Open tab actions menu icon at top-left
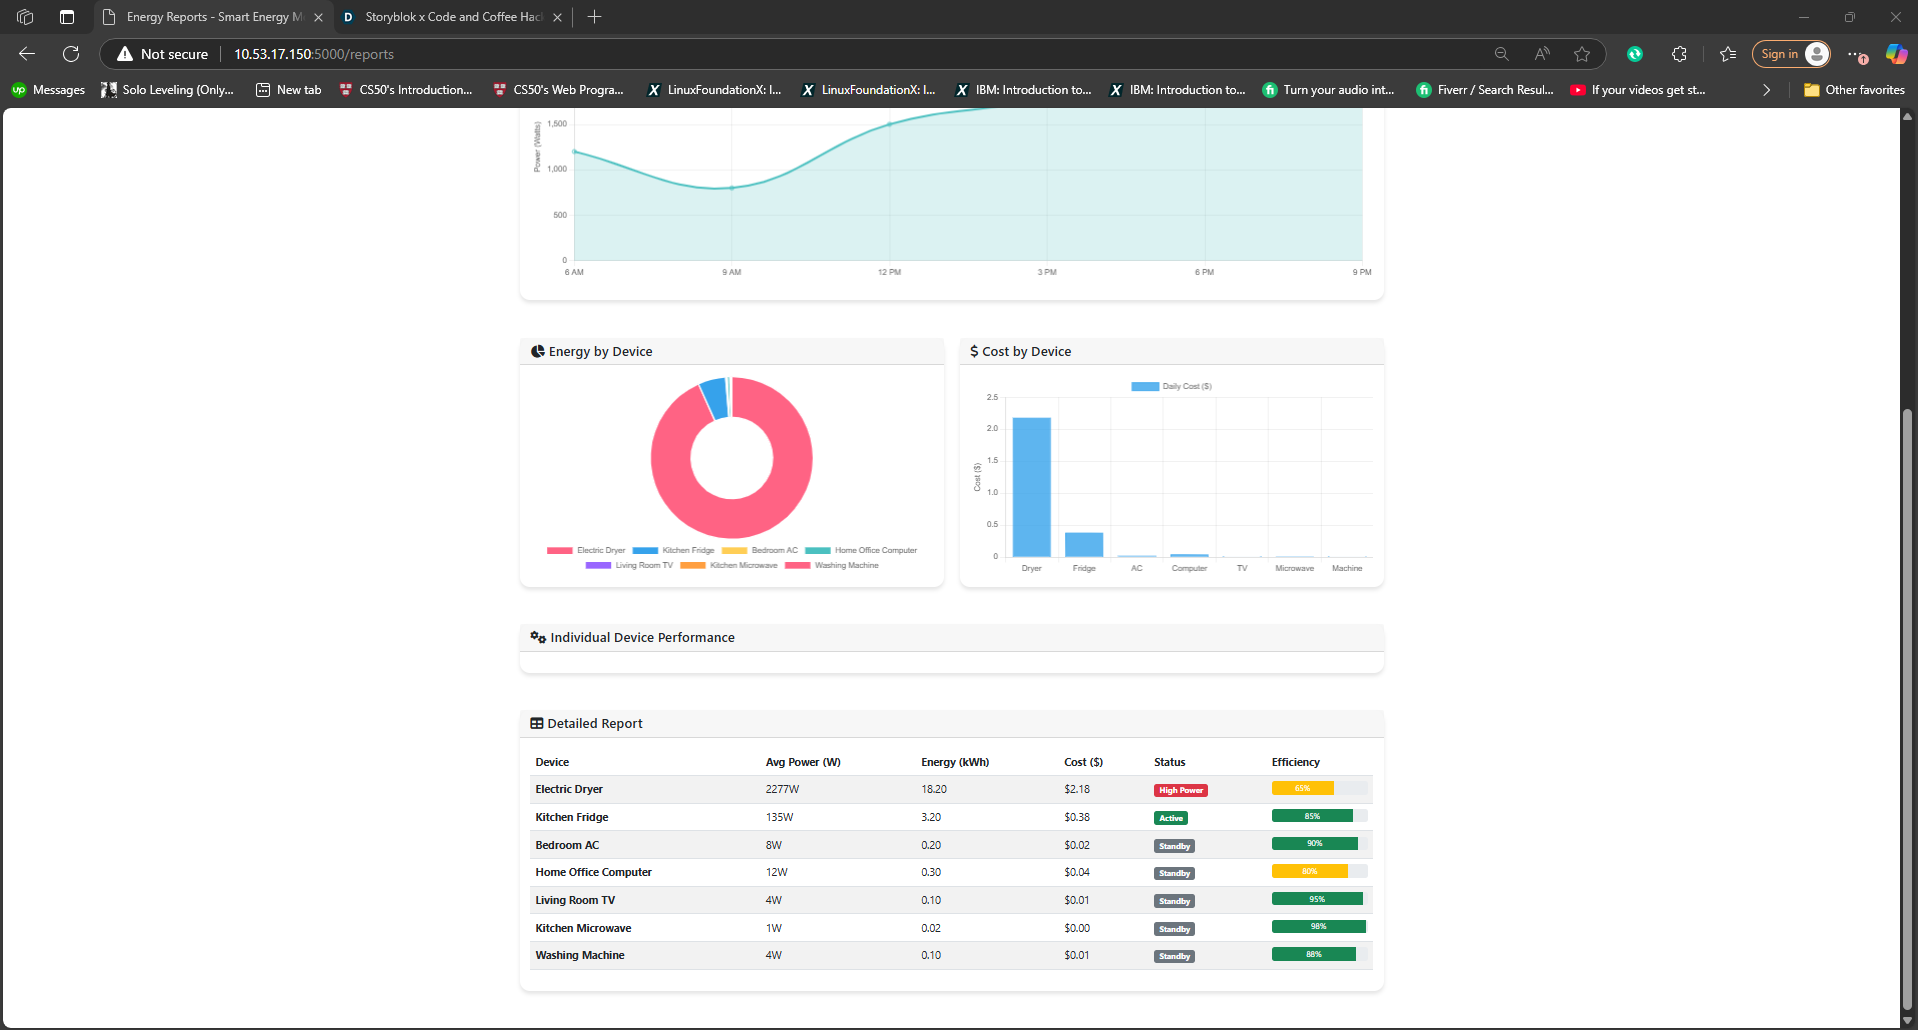This screenshot has height=1030, width=1918. pos(67,17)
